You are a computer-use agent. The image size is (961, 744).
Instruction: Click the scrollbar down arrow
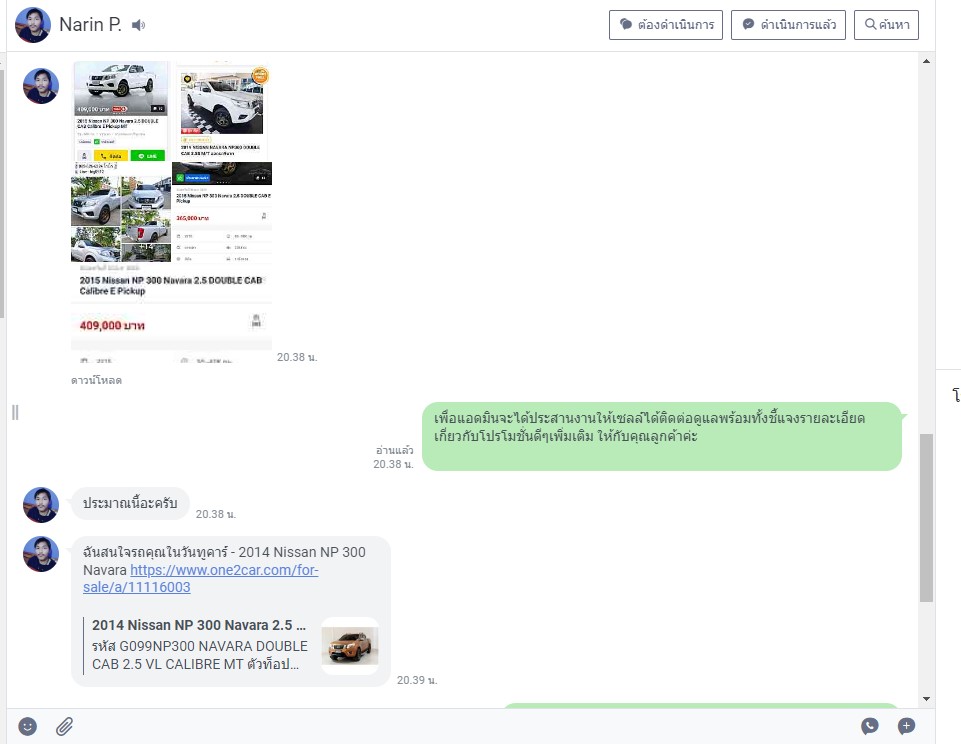pyautogui.click(x=926, y=699)
